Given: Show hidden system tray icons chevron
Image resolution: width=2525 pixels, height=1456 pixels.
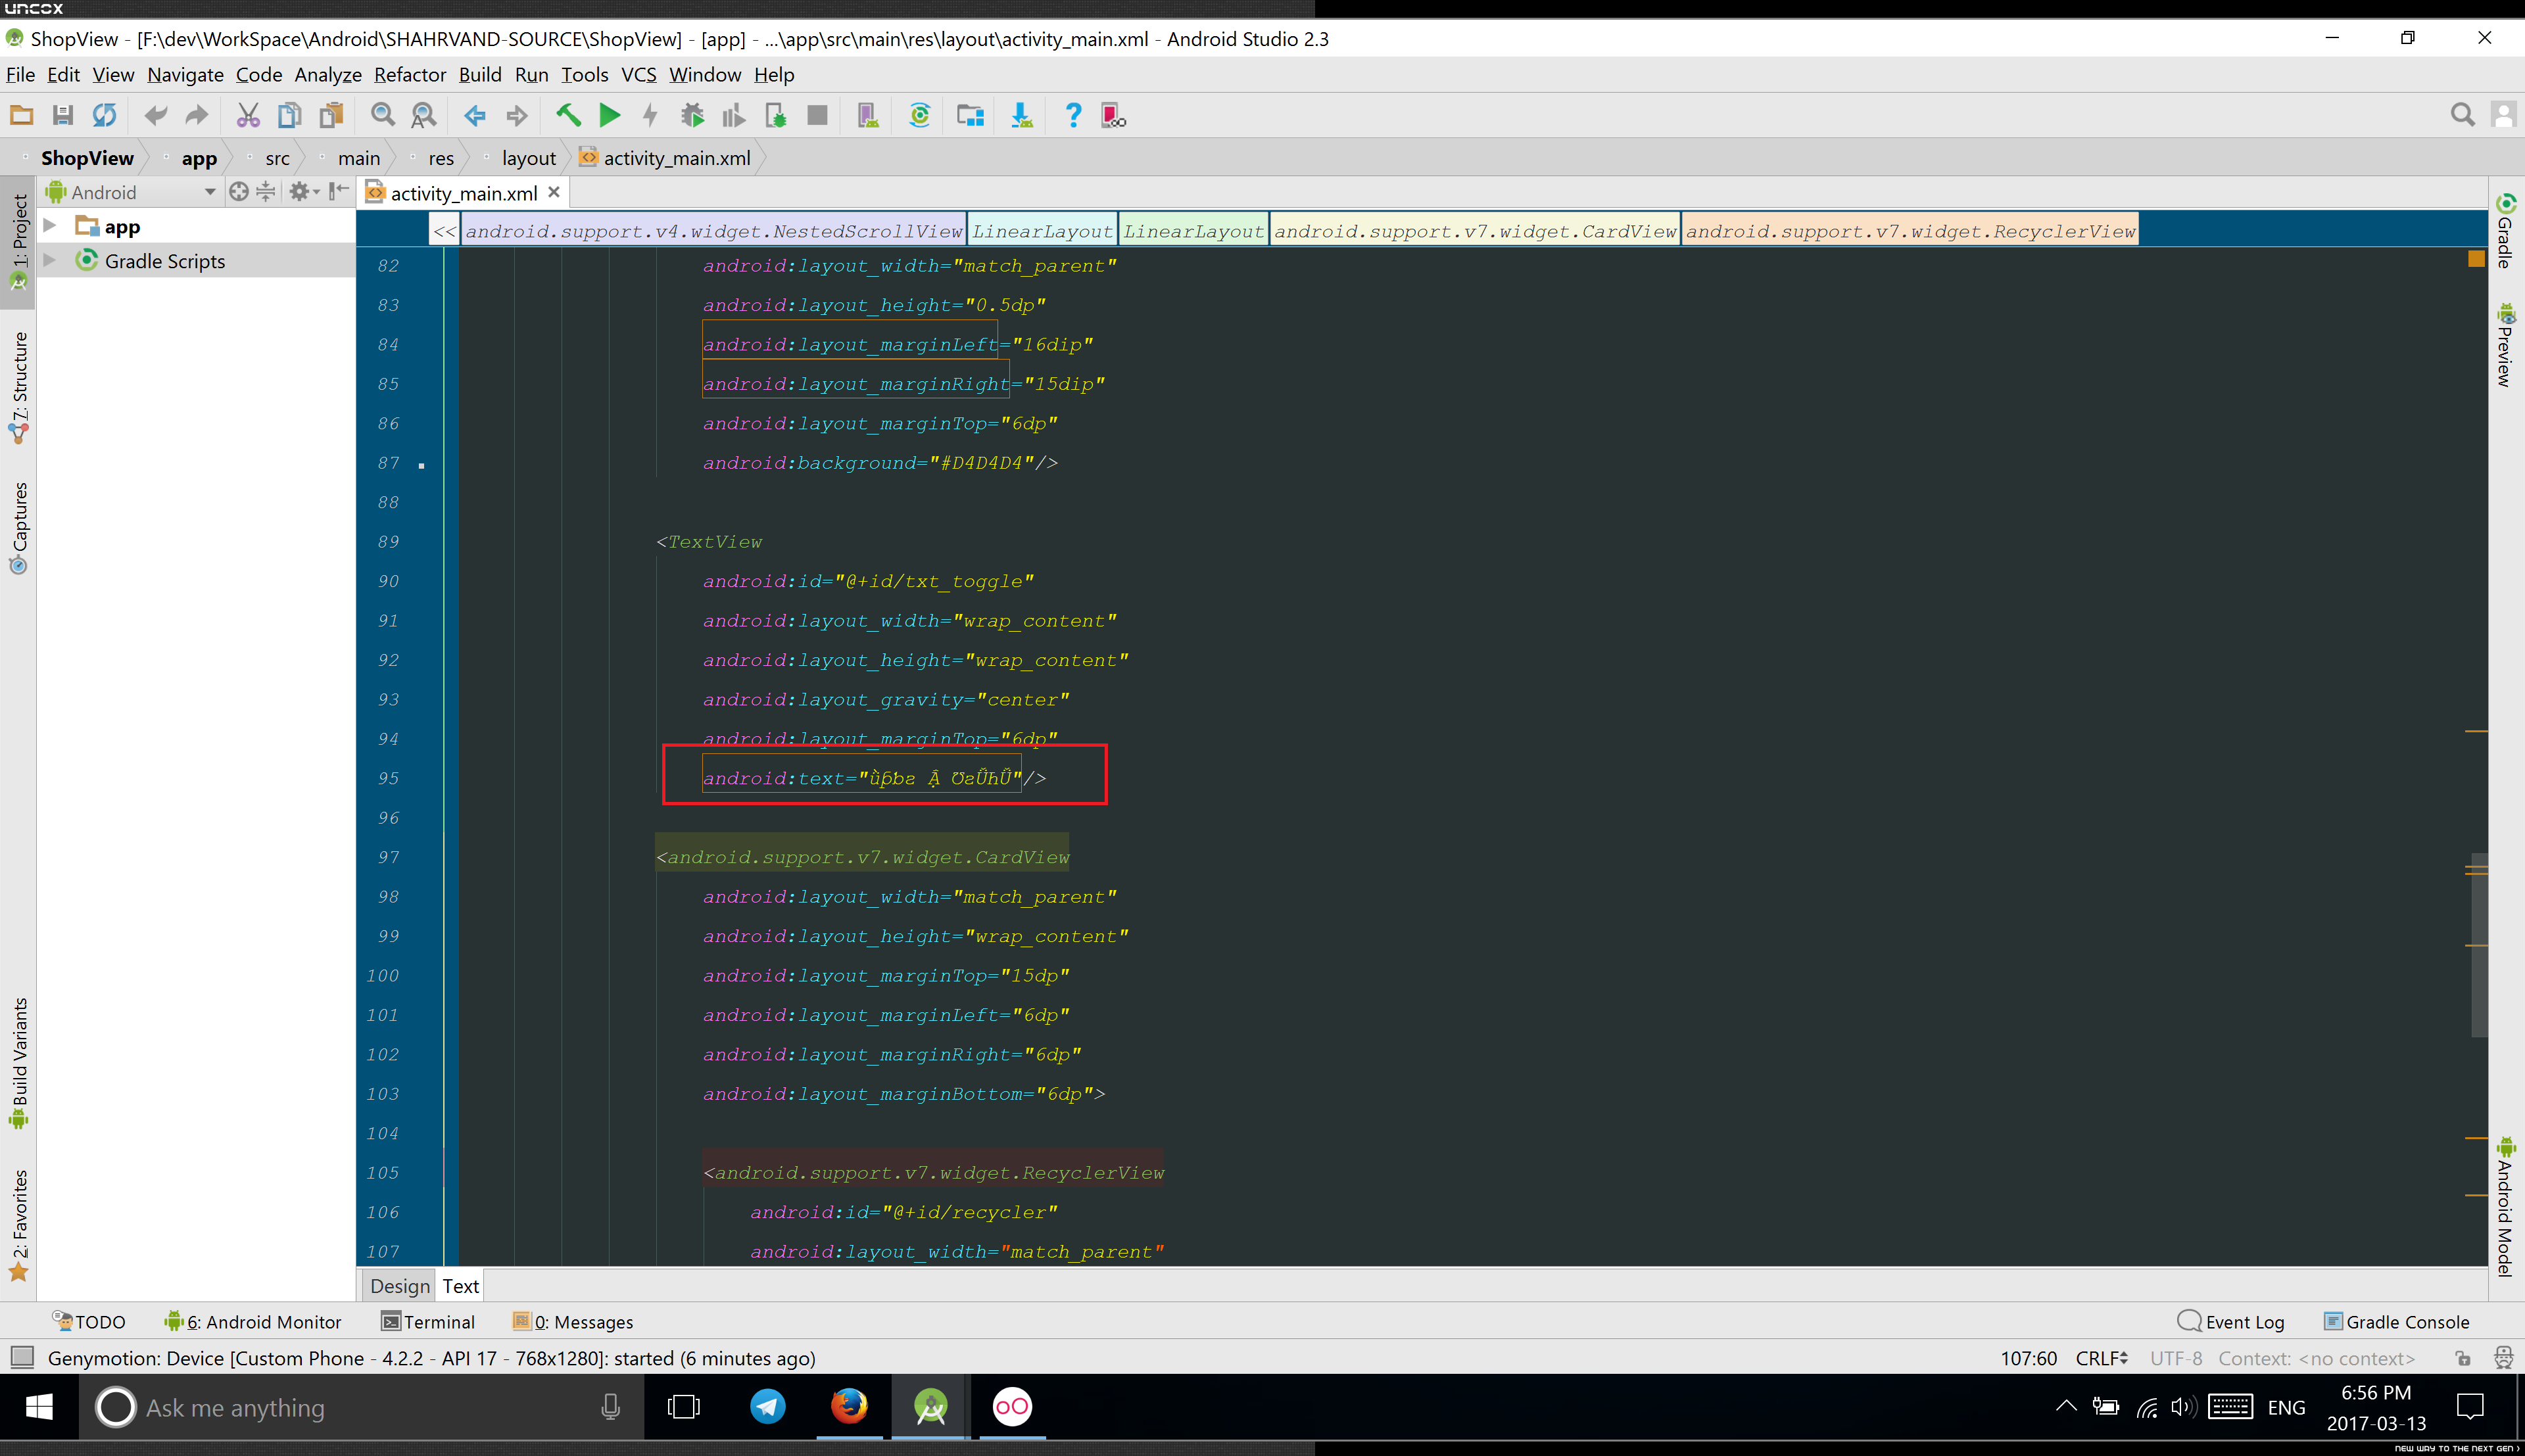Looking at the screenshot, I should click(2066, 1406).
